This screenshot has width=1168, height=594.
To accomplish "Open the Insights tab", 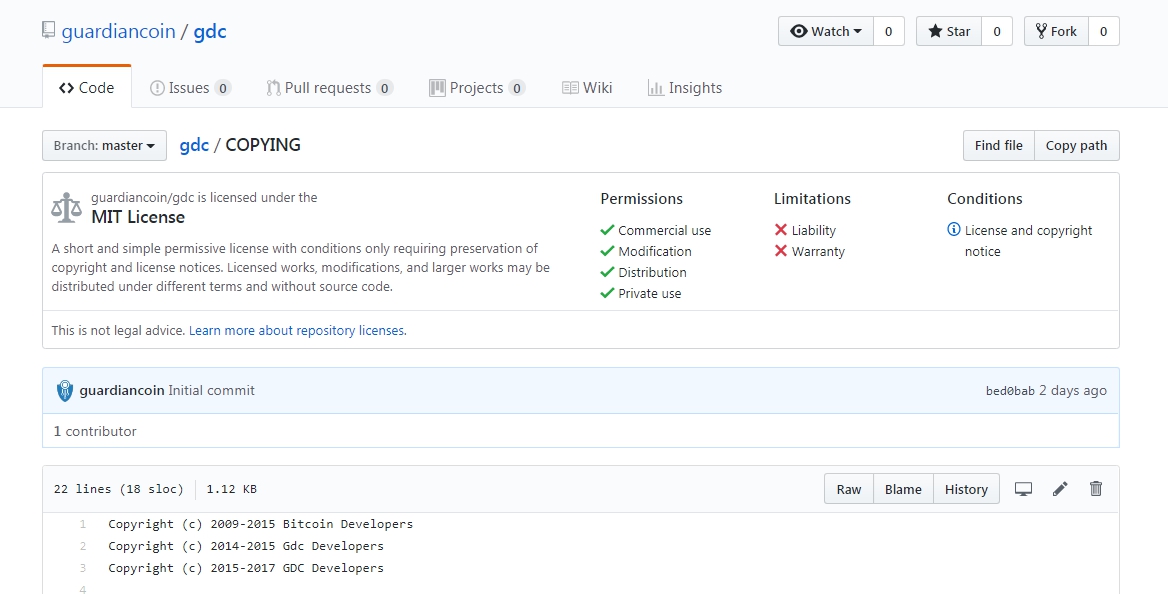I will (685, 88).
